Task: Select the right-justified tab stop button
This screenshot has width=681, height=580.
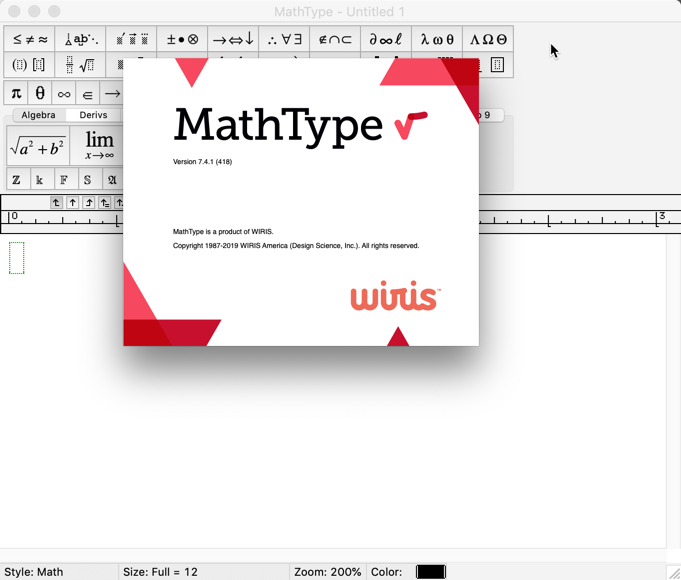Action: click(x=89, y=202)
